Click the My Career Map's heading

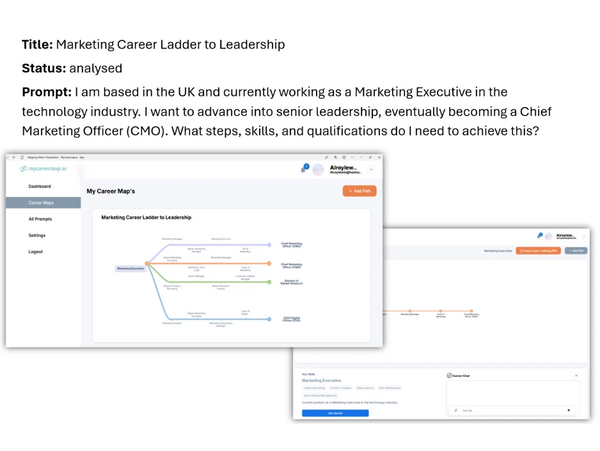[111, 191]
